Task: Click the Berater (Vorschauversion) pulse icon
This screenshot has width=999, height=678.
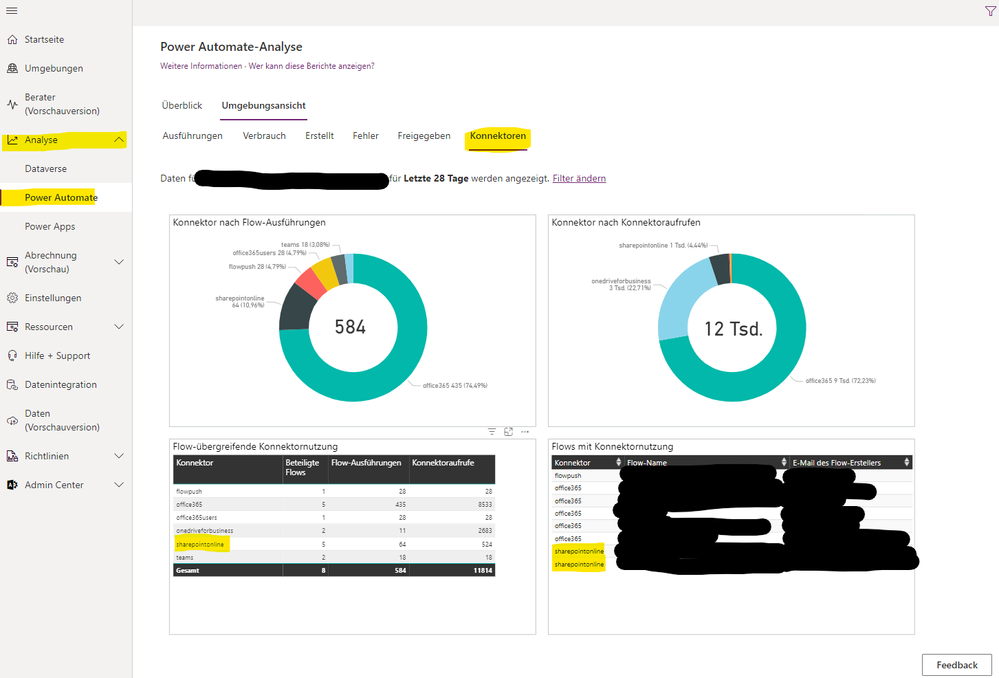Action: [12, 104]
